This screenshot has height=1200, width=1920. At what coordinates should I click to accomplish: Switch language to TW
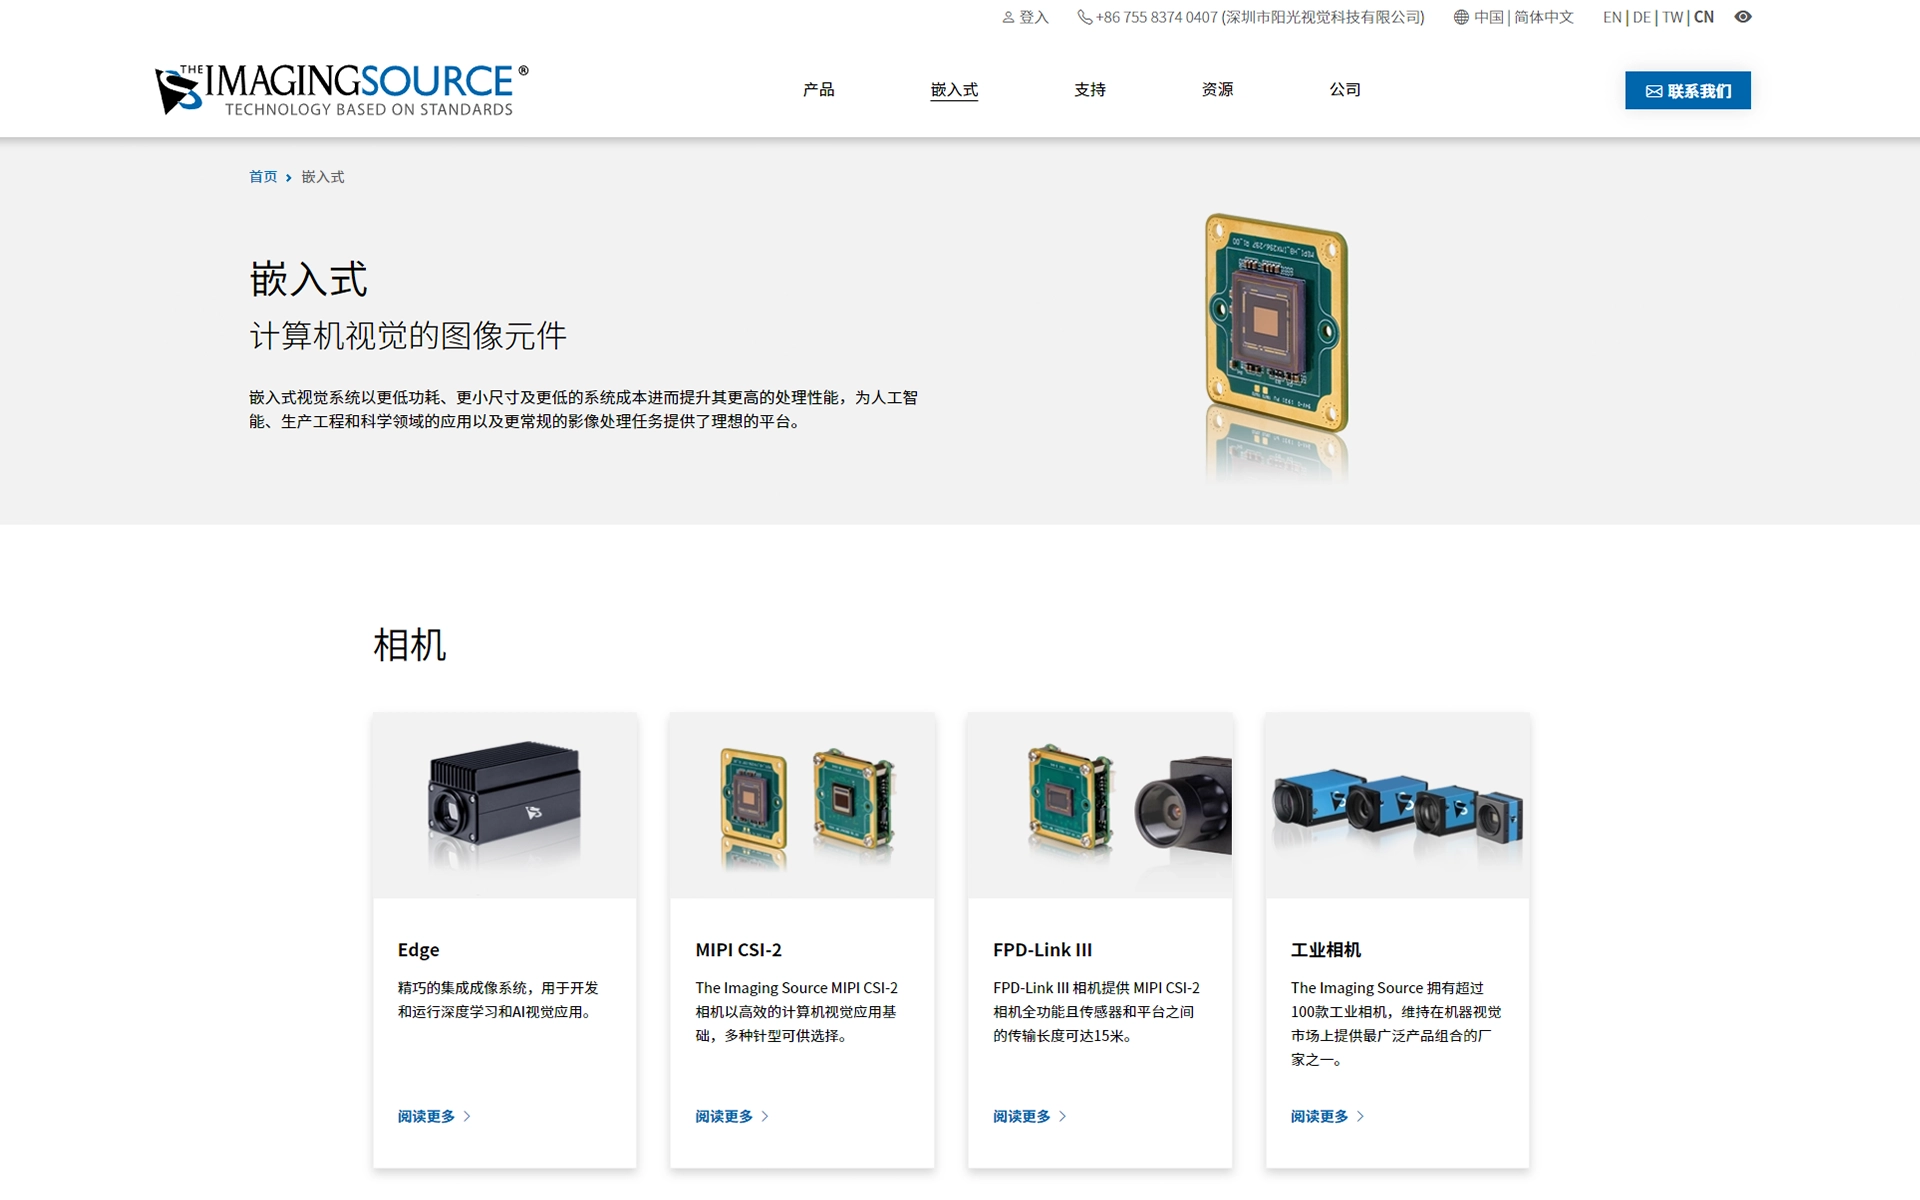1672,17
